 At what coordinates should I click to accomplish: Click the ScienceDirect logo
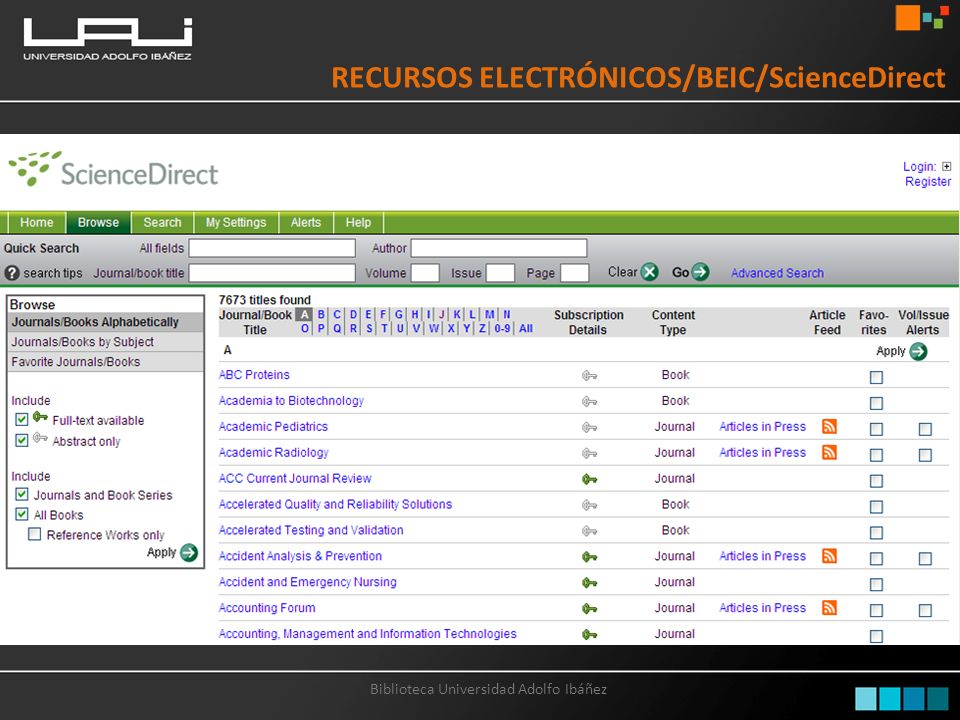point(113,170)
